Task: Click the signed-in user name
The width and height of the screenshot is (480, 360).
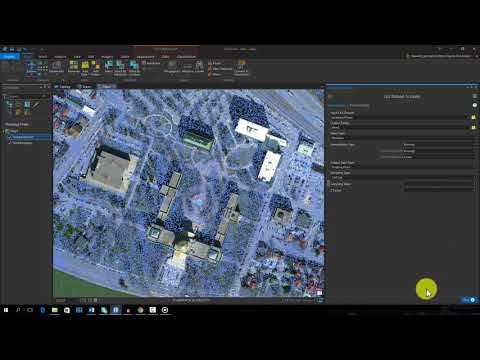Action: coord(440,56)
